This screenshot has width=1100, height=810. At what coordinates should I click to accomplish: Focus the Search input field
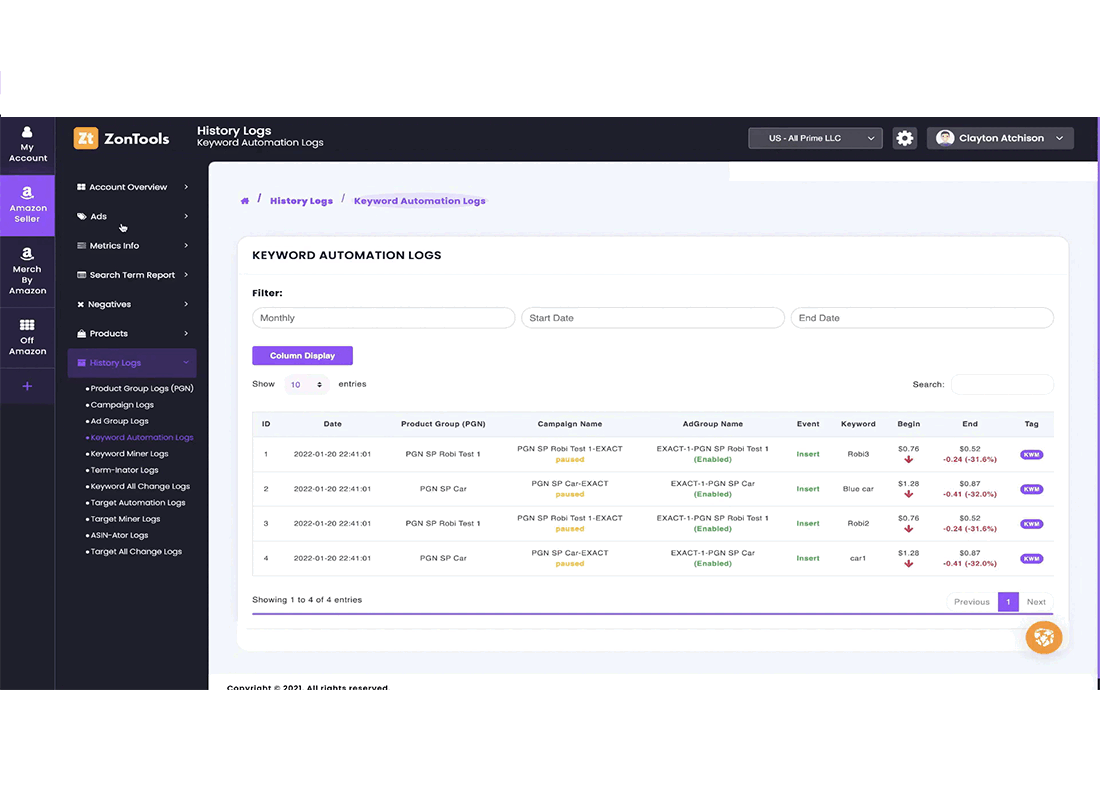coord(1002,384)
